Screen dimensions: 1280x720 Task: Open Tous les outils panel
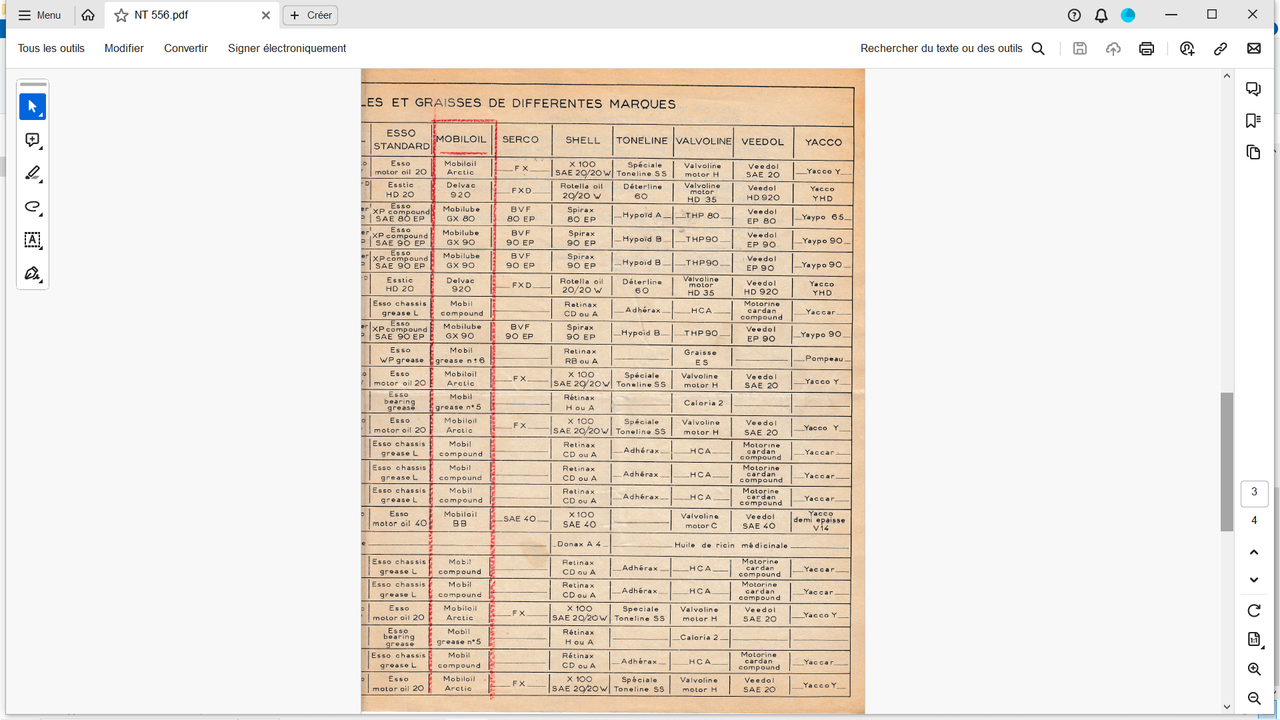[x=51, y=48]
